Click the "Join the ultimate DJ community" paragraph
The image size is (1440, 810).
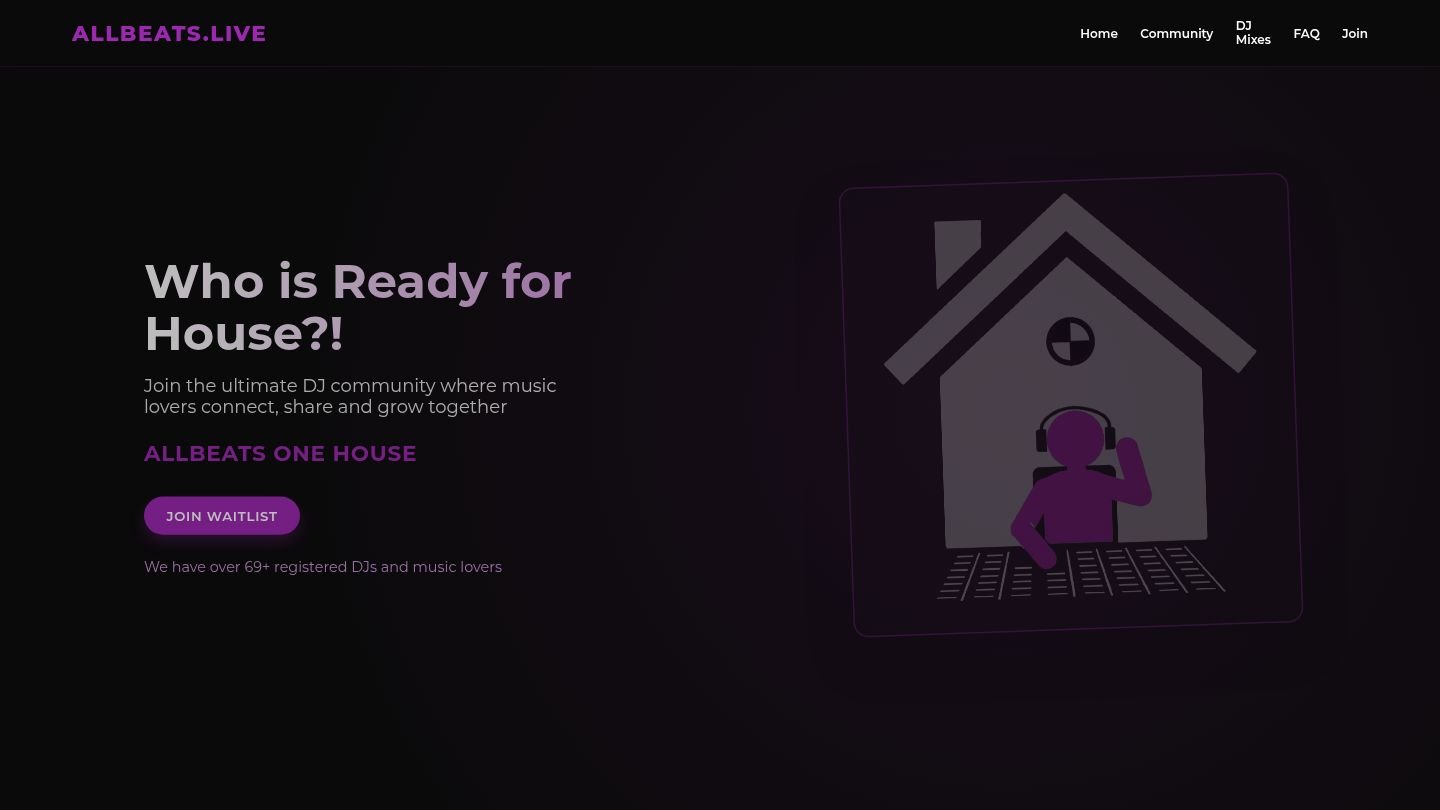pos(350,396)
